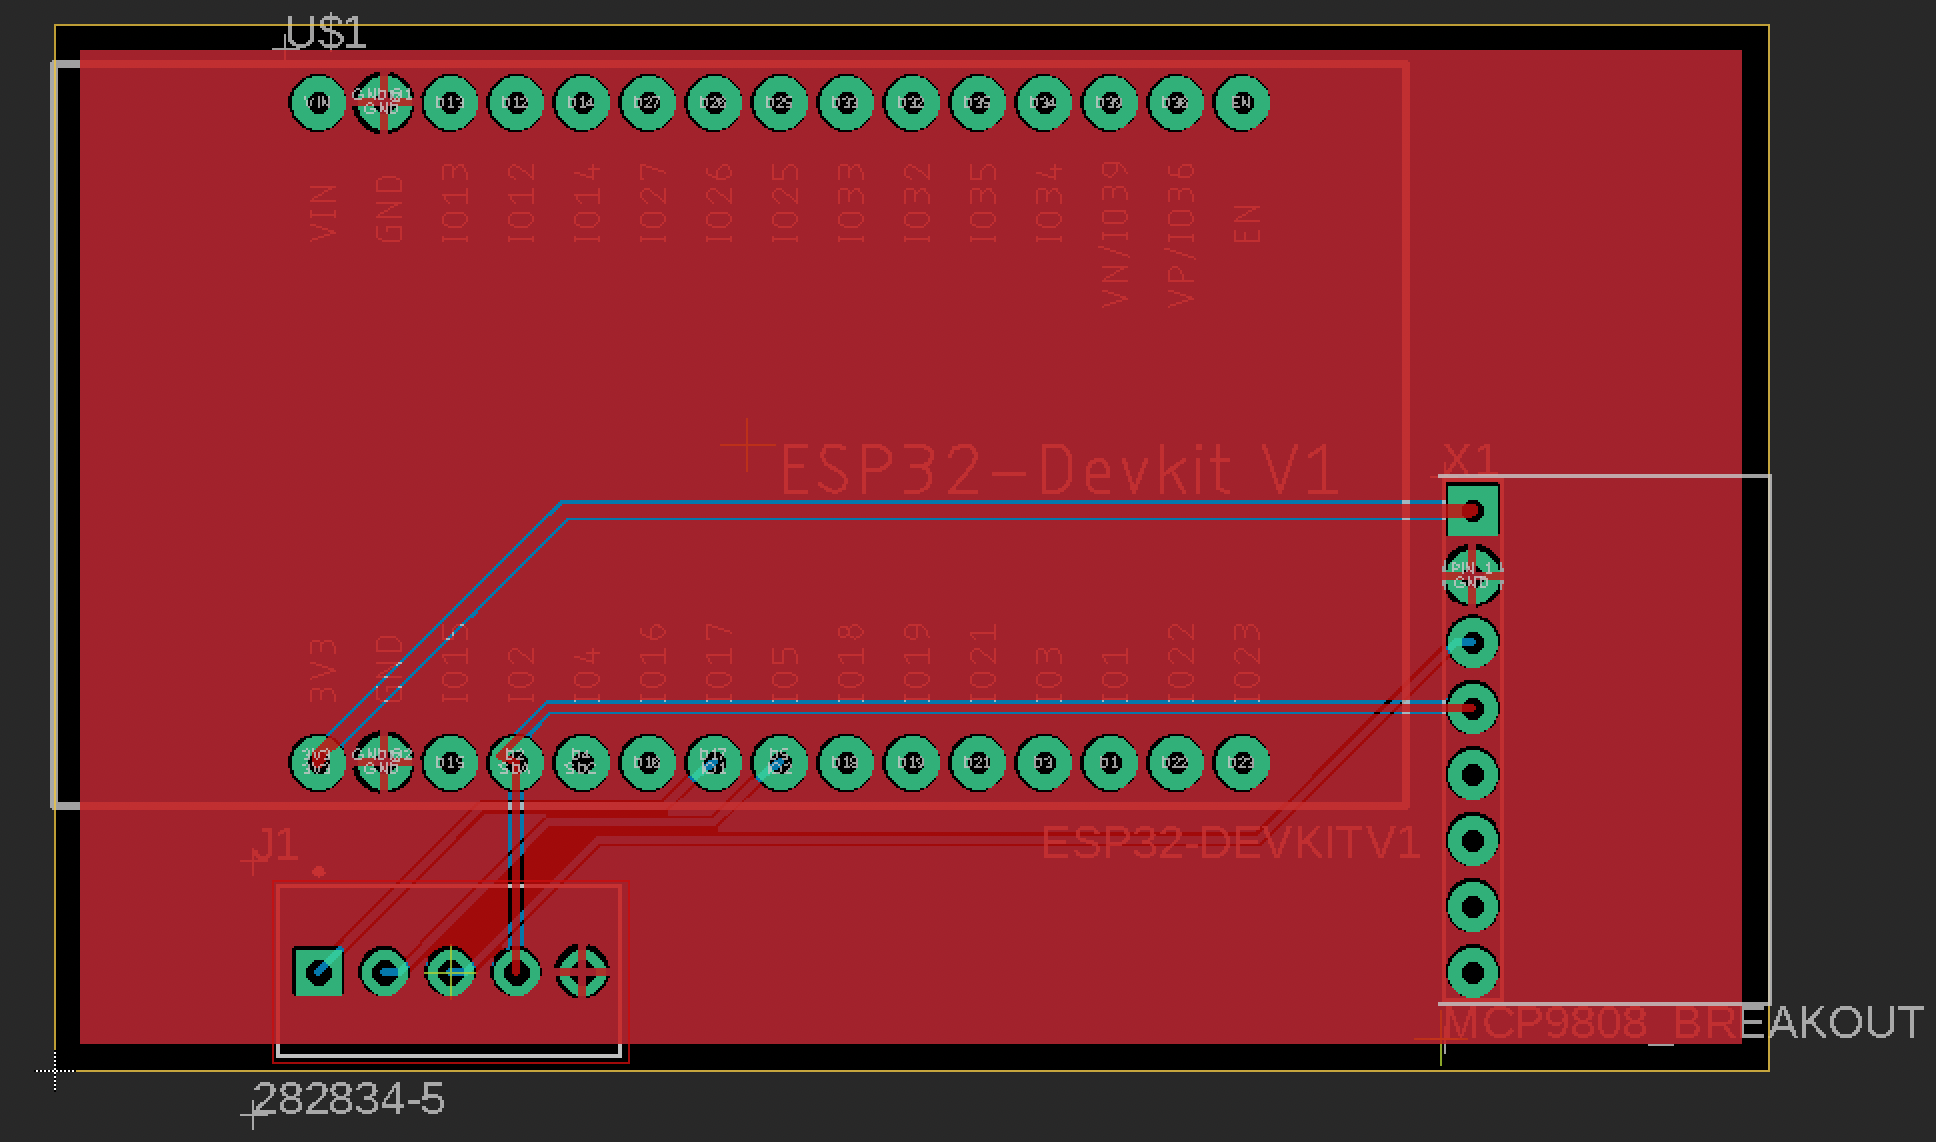The image size is (1936, 1142).
Task: Select the J1 pad with the yellow crosshair
Action: [x=450, y=971]
